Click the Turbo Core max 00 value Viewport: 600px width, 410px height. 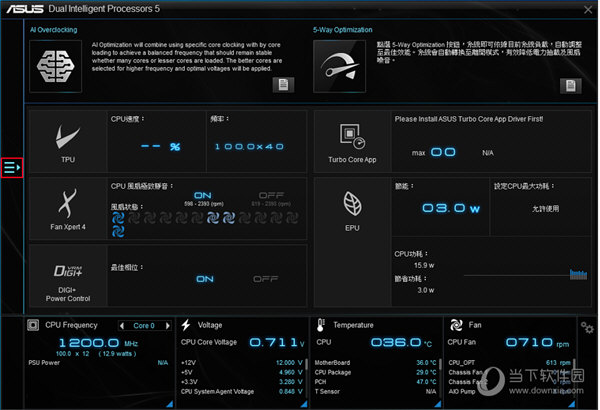pos(443,152)
